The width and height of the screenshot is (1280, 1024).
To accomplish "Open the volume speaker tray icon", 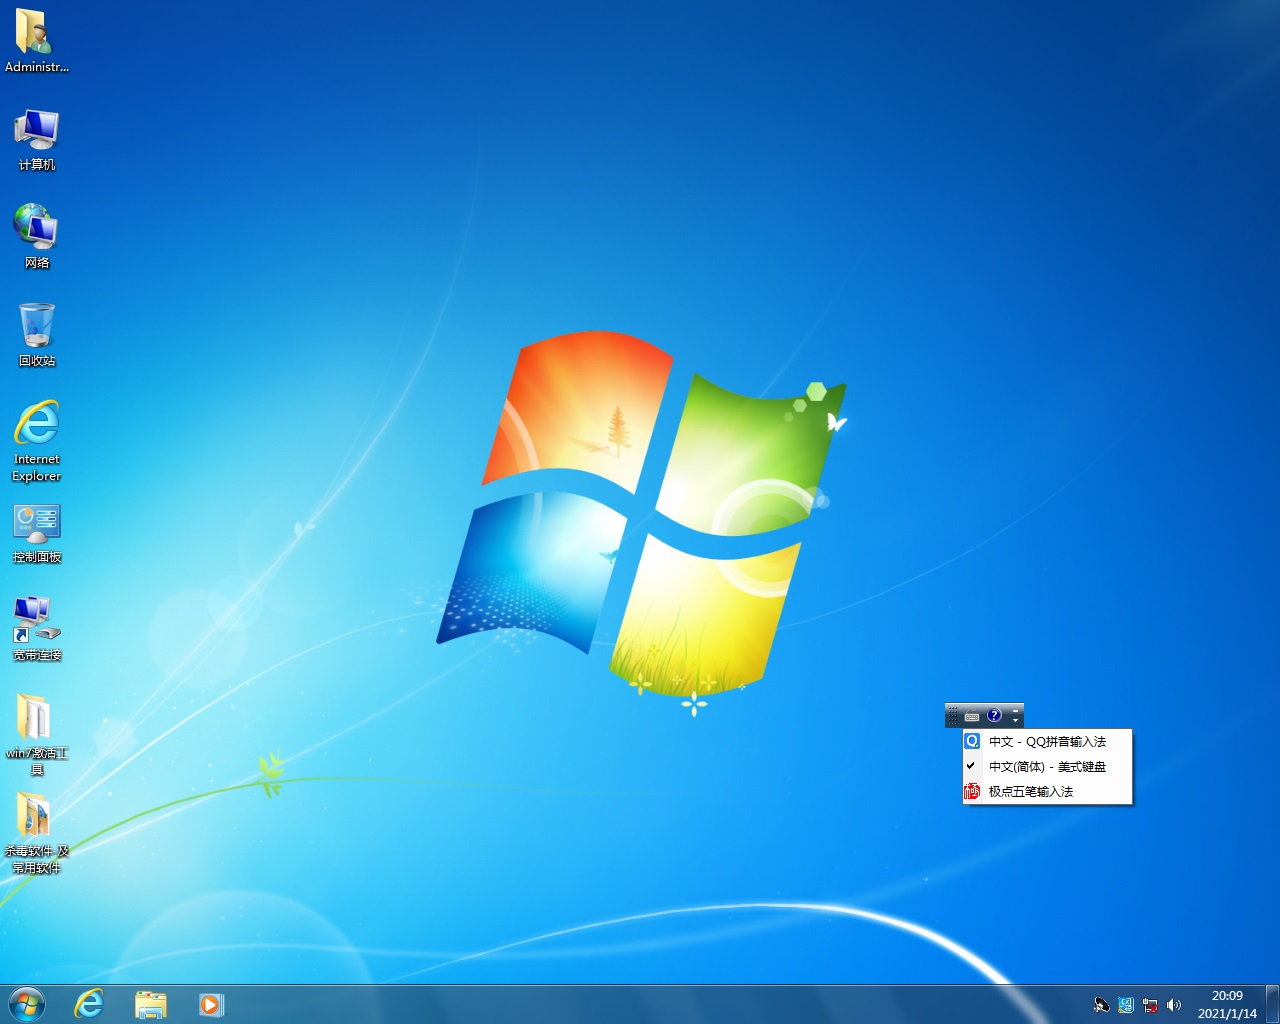I will click(x=1174, y=1005).
